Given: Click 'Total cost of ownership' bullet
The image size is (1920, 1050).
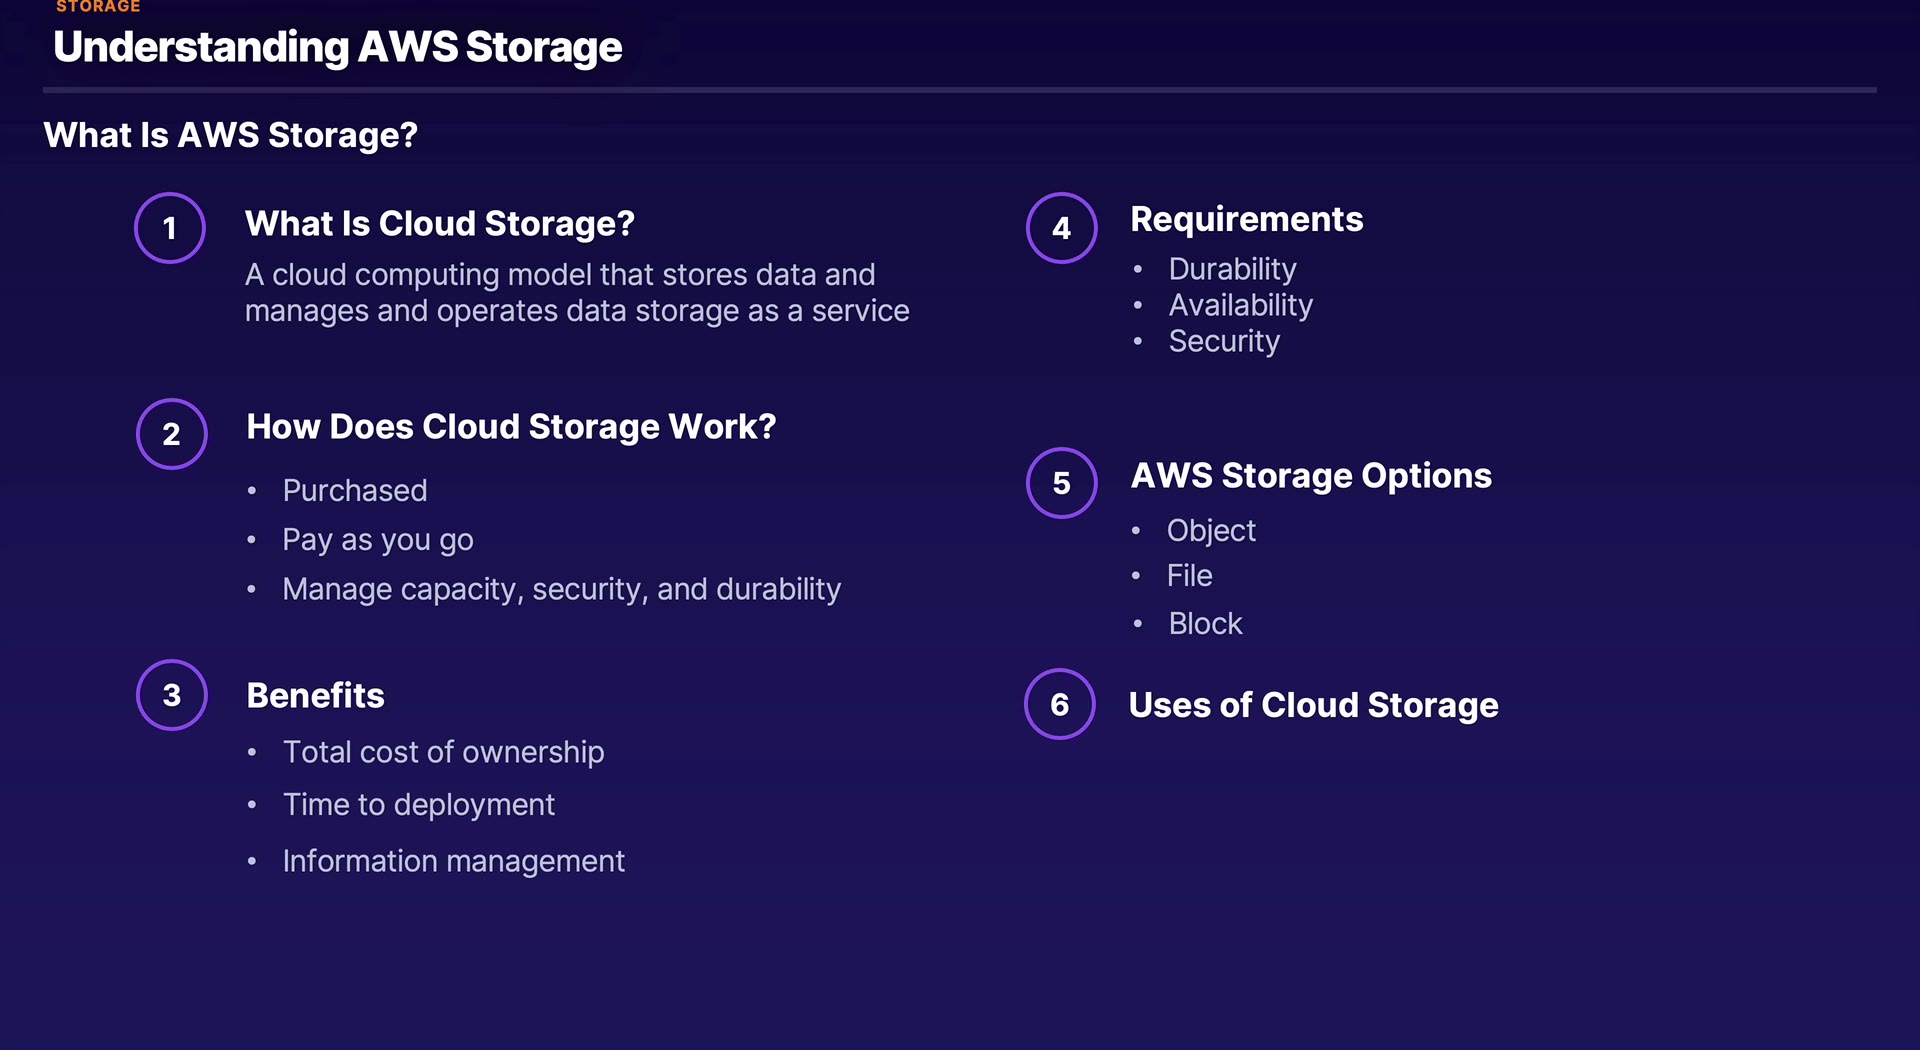Looking at the screenshot, I should (443, 752).
